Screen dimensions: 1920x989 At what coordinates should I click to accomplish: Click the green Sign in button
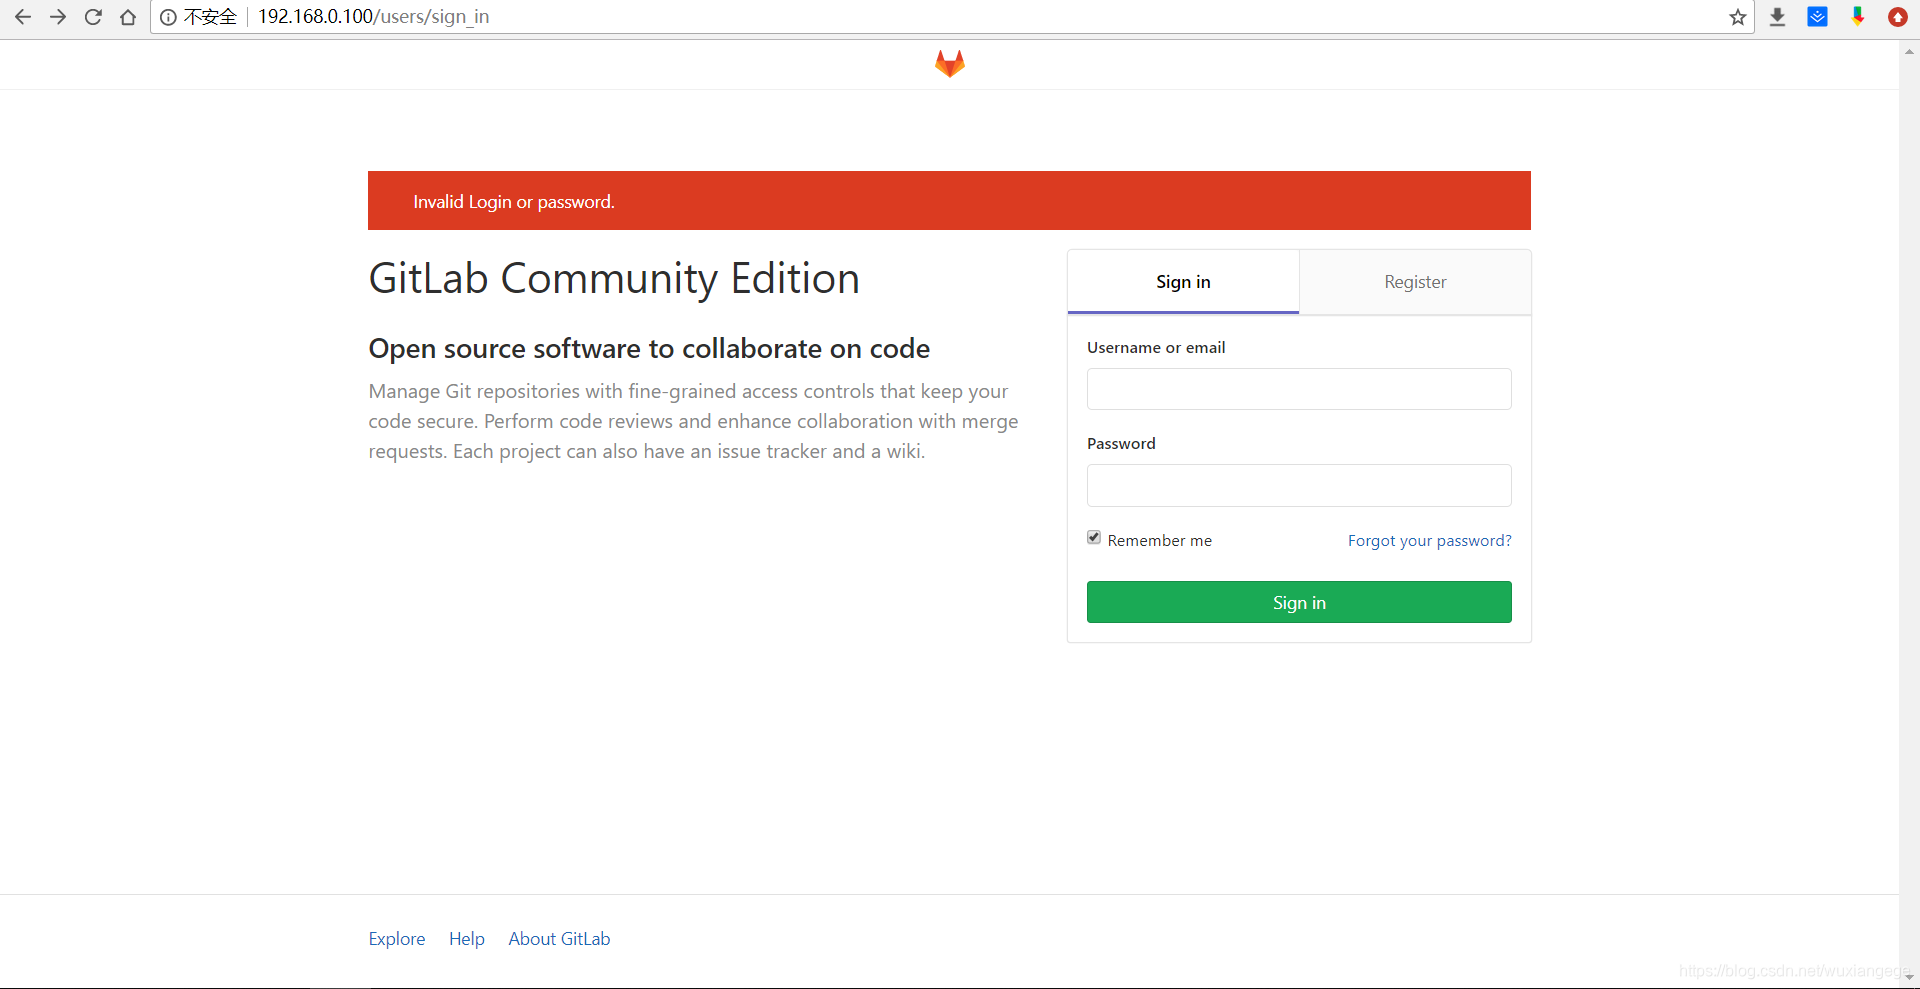point(1299,602)
